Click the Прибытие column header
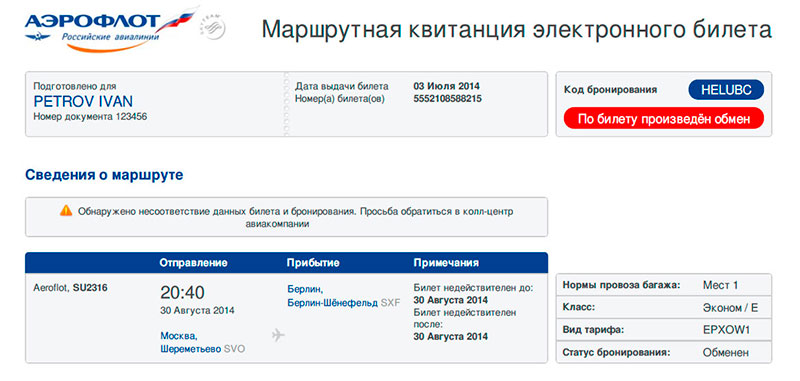 point(313,263)
